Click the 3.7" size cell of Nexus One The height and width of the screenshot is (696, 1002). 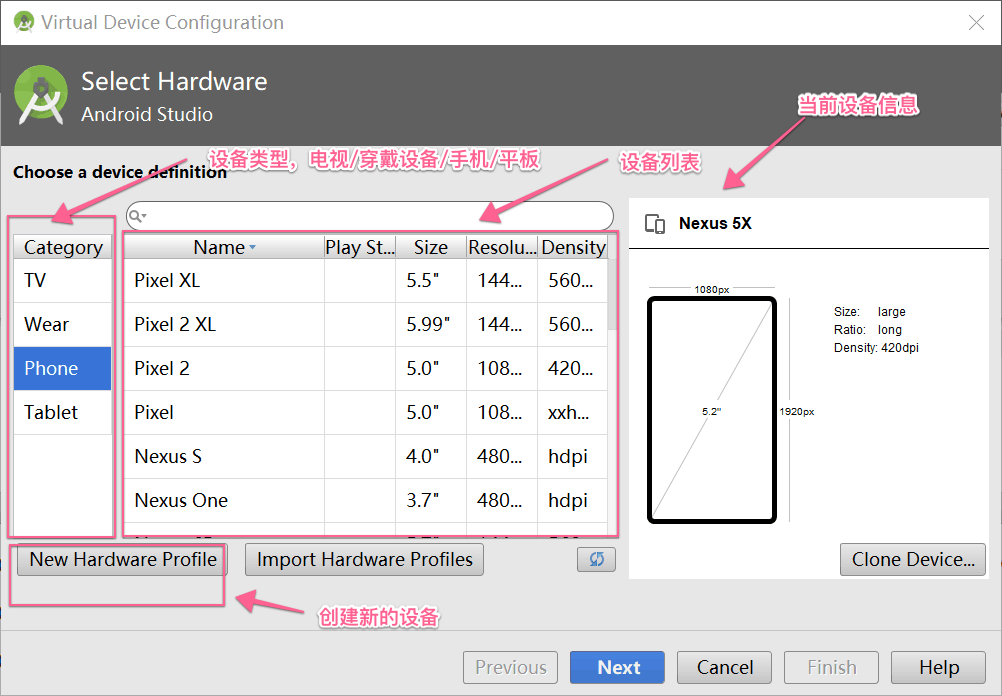point(431,501)
